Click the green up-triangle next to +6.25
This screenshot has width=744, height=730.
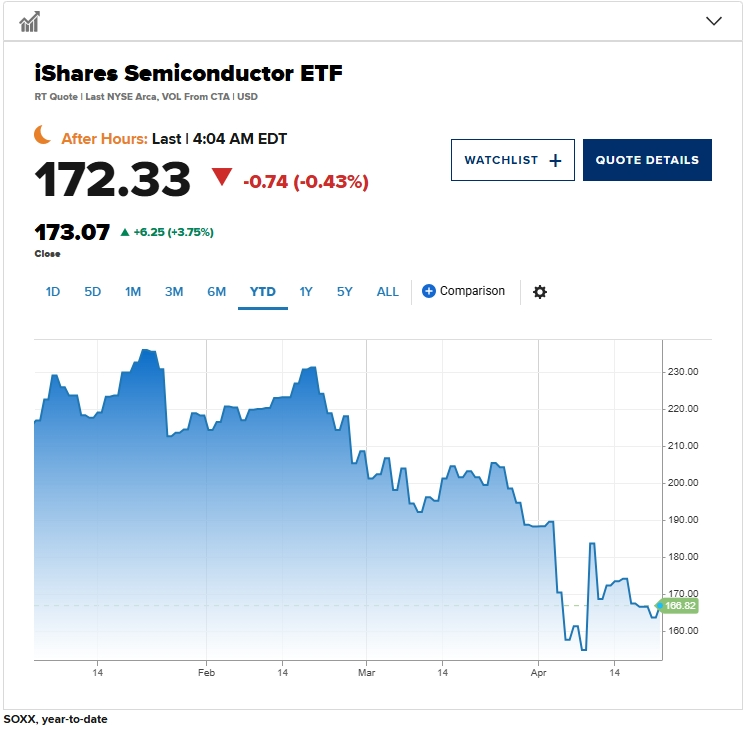coord(125,232)
